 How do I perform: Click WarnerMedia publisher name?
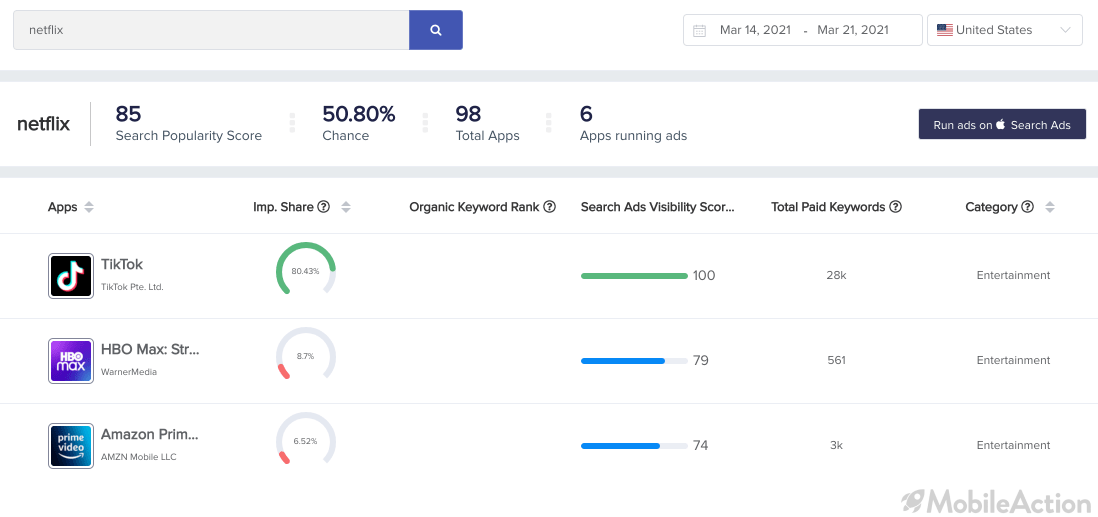click(x=129, y=372)
